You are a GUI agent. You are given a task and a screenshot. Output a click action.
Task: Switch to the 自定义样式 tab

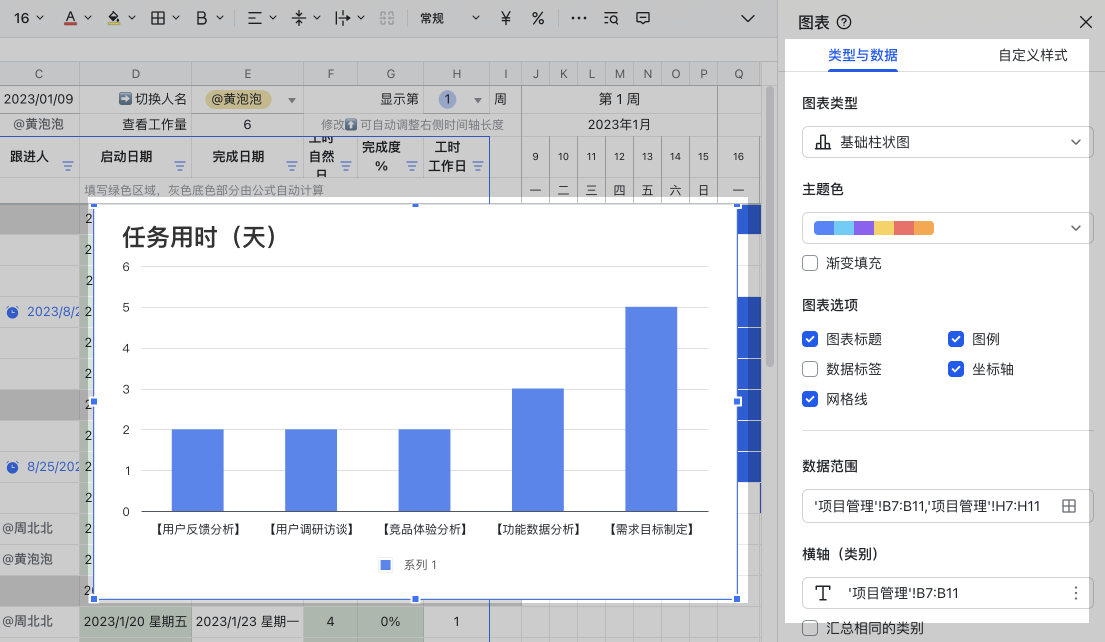(x=1032, y=55)
